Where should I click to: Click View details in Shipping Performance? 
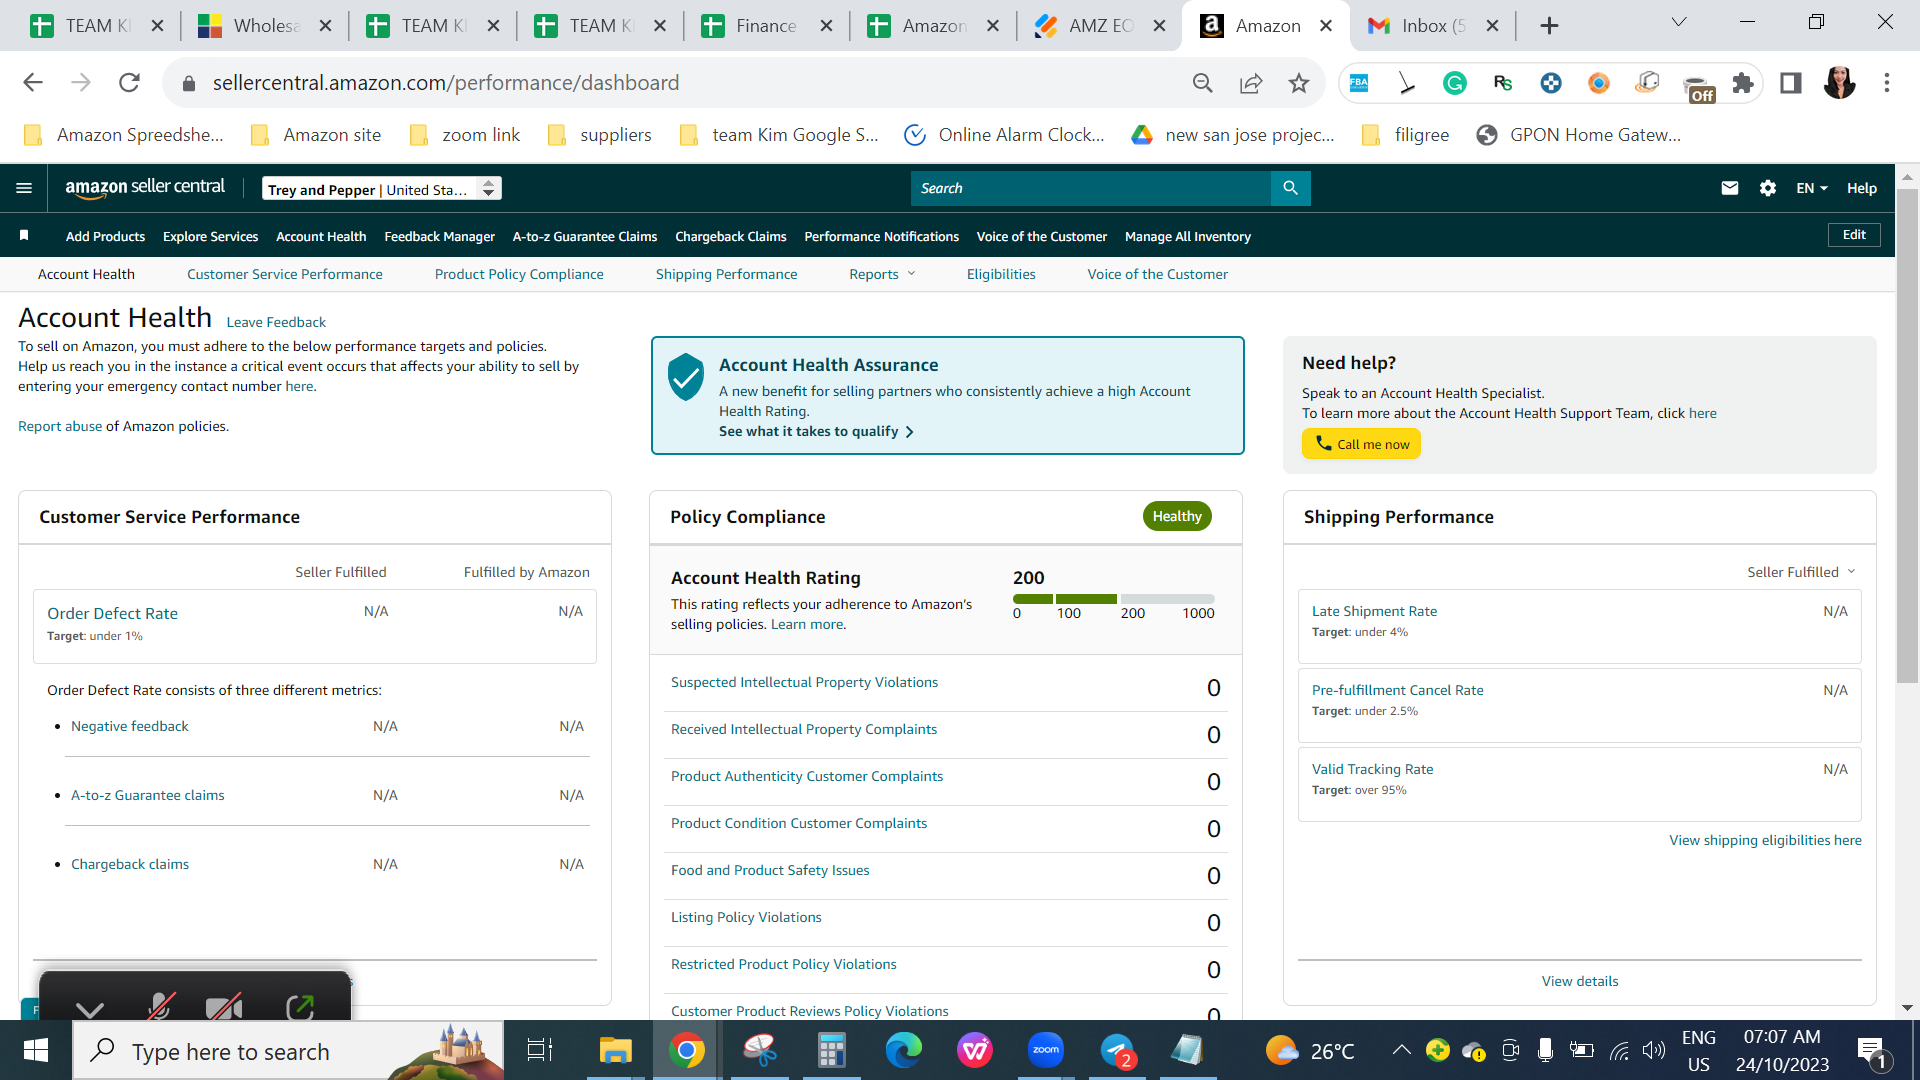[x=1580, y=981]
